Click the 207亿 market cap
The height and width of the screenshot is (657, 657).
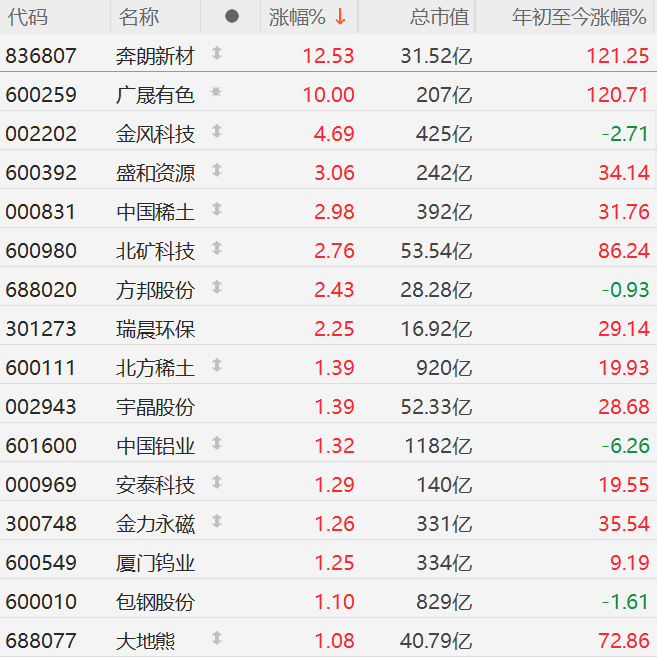click(x=444, y=95)
